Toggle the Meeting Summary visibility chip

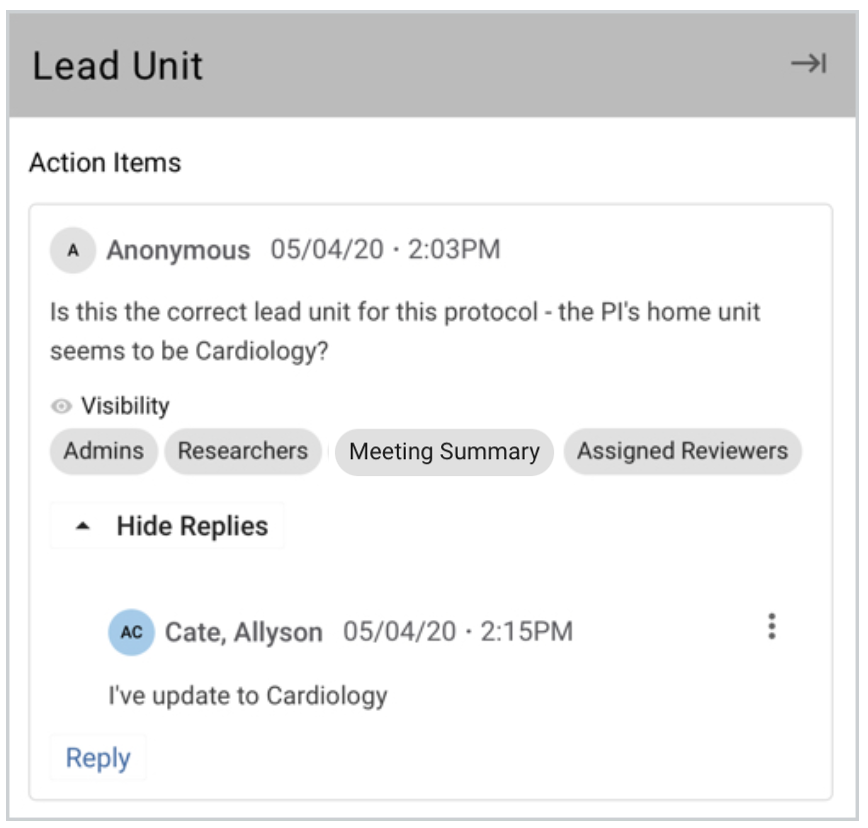click(x=444, y=452)
